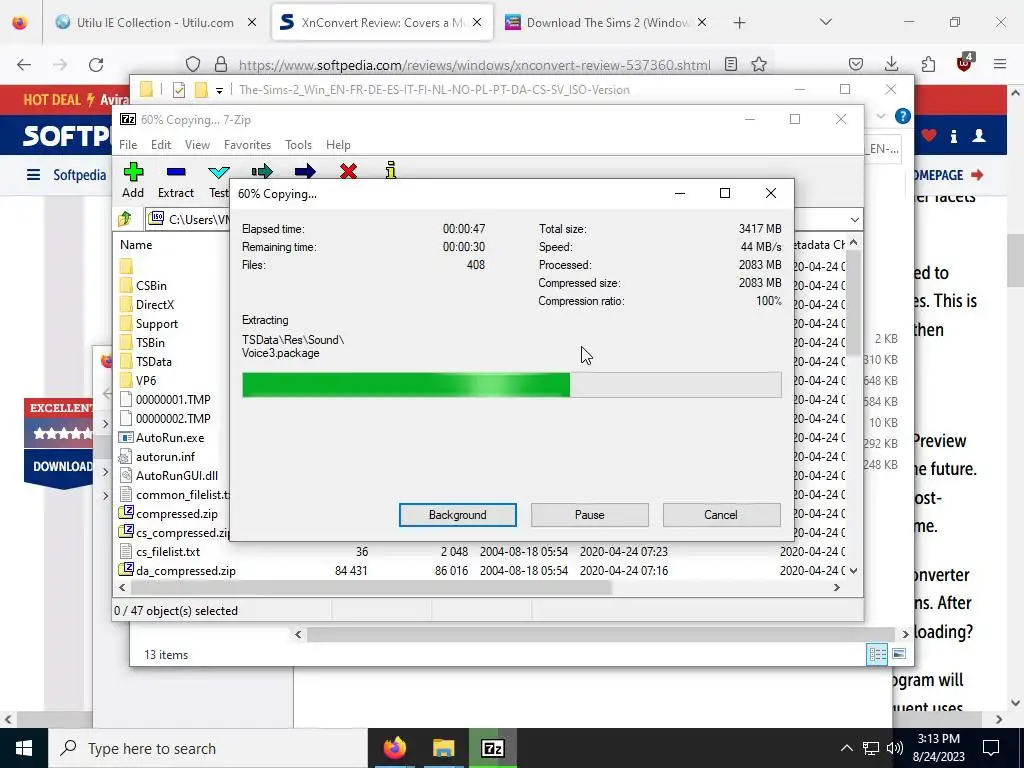The height and width of the screenshot is (768, 1024).
Task: Click the Move arrow icon in 7-Zip toolbar
Action: pos(305,171)
